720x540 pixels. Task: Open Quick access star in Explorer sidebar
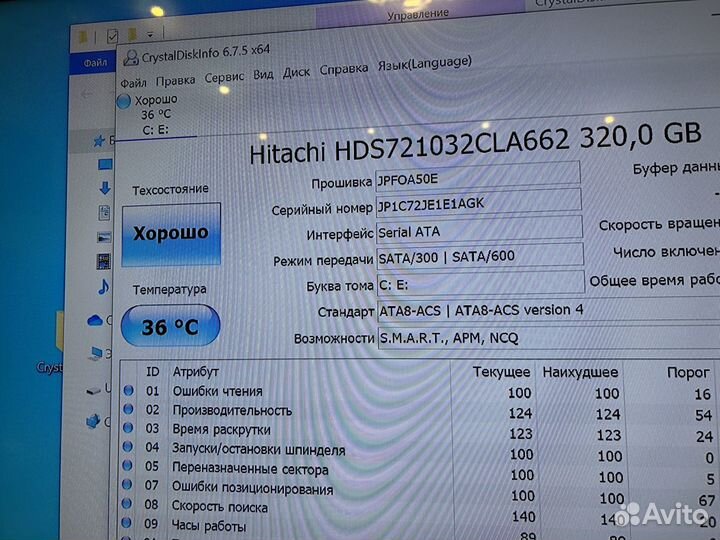click(99, 141)
